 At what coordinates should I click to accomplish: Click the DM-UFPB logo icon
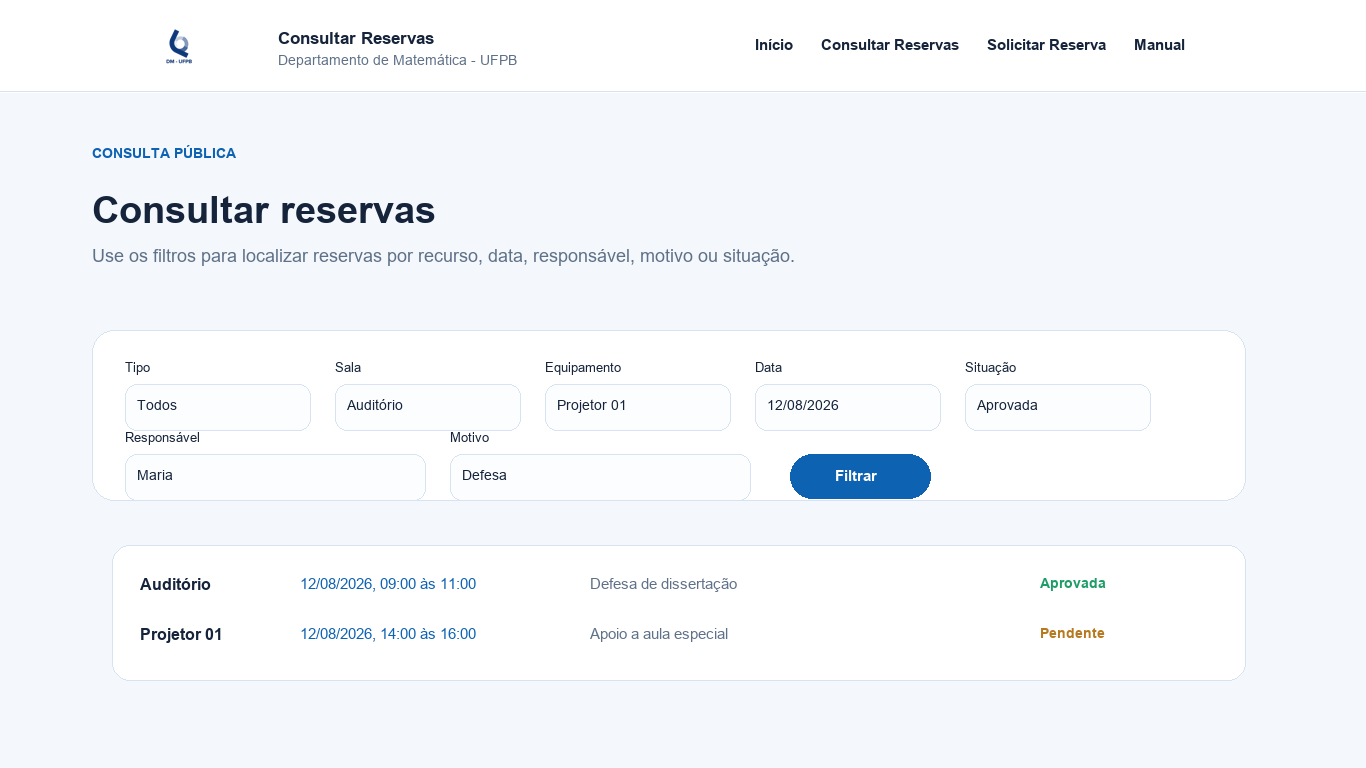point(179,46)
